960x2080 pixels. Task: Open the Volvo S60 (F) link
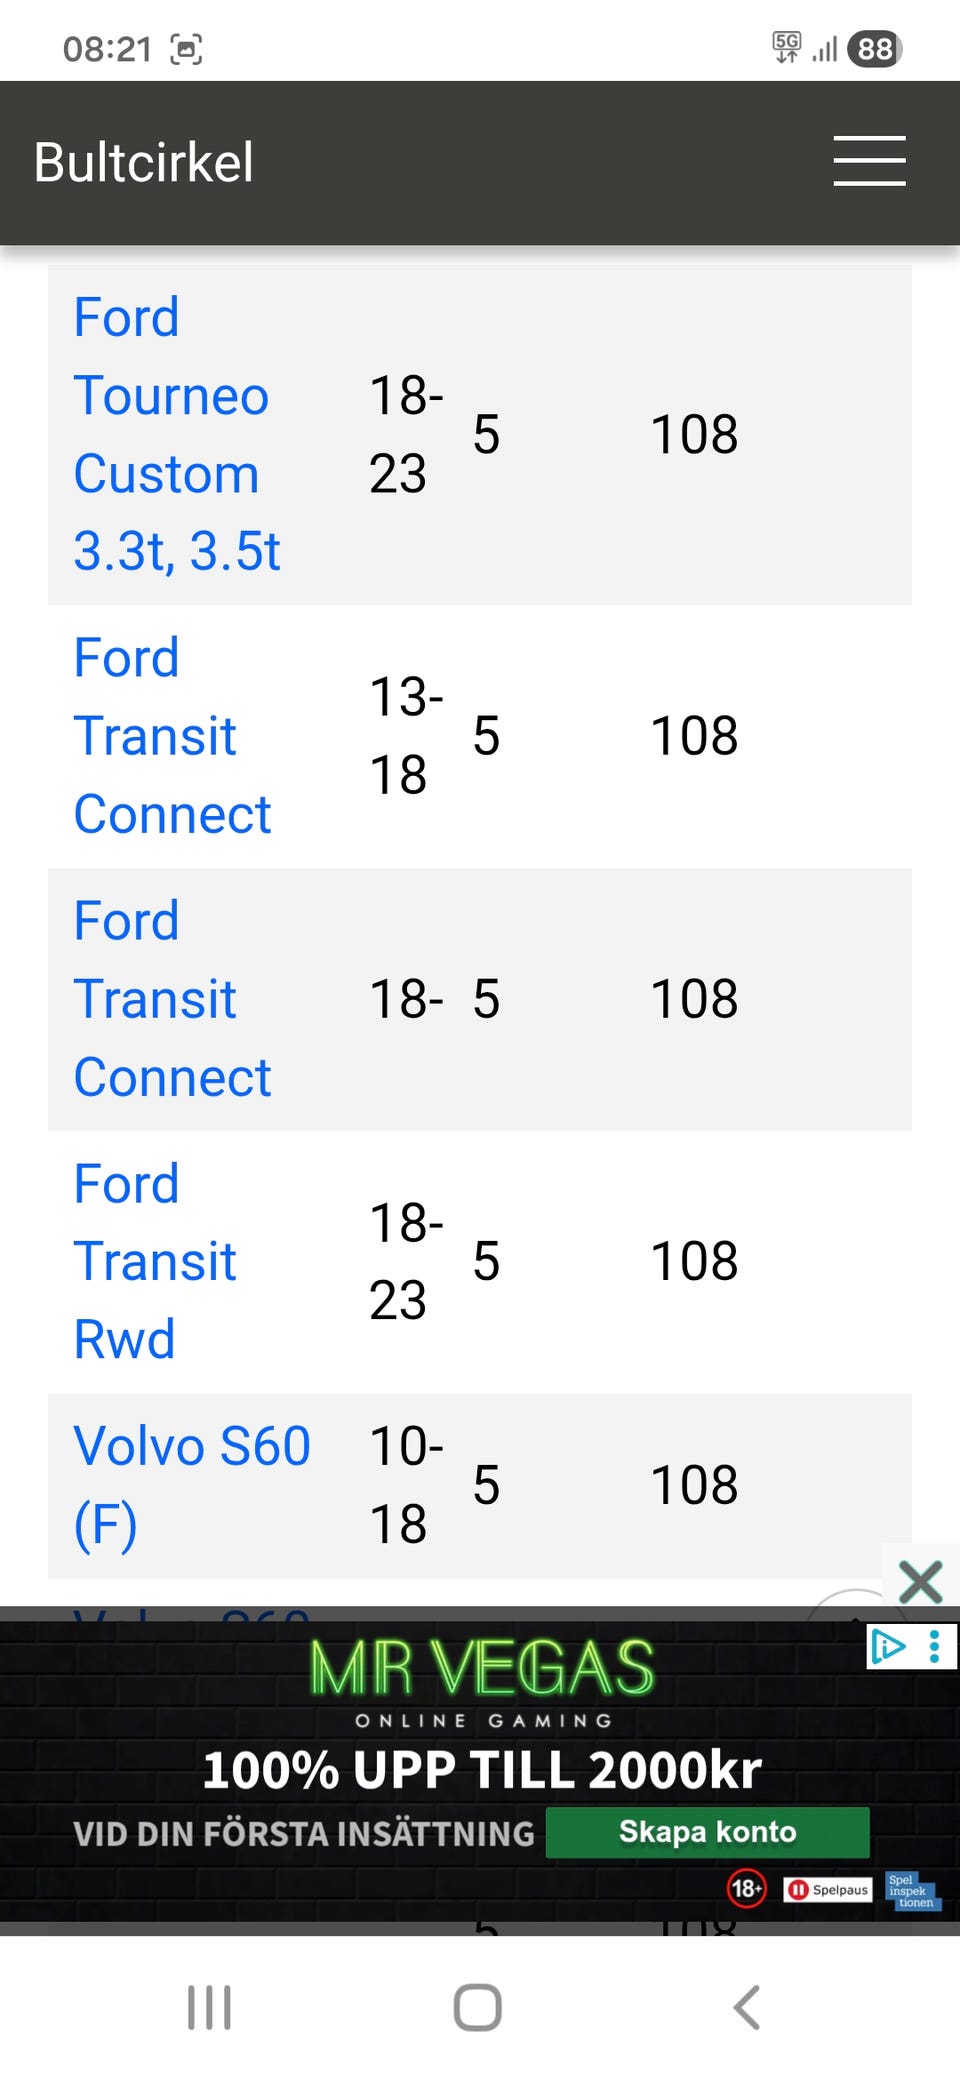(191, 1485)
